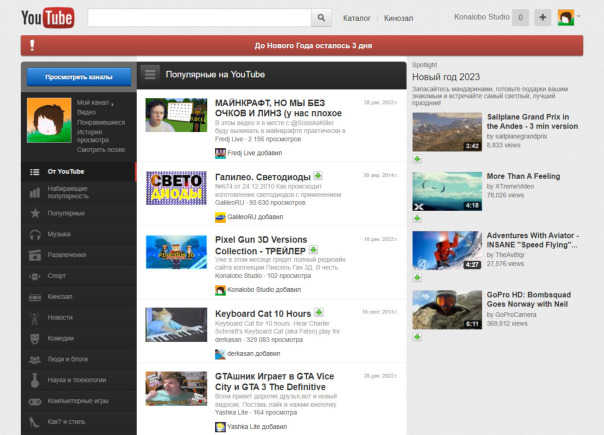Click the guide menu icon beside Популярные на YouTube
The height and width of the screenshot is (435, 604).
(x=150, y=74)
